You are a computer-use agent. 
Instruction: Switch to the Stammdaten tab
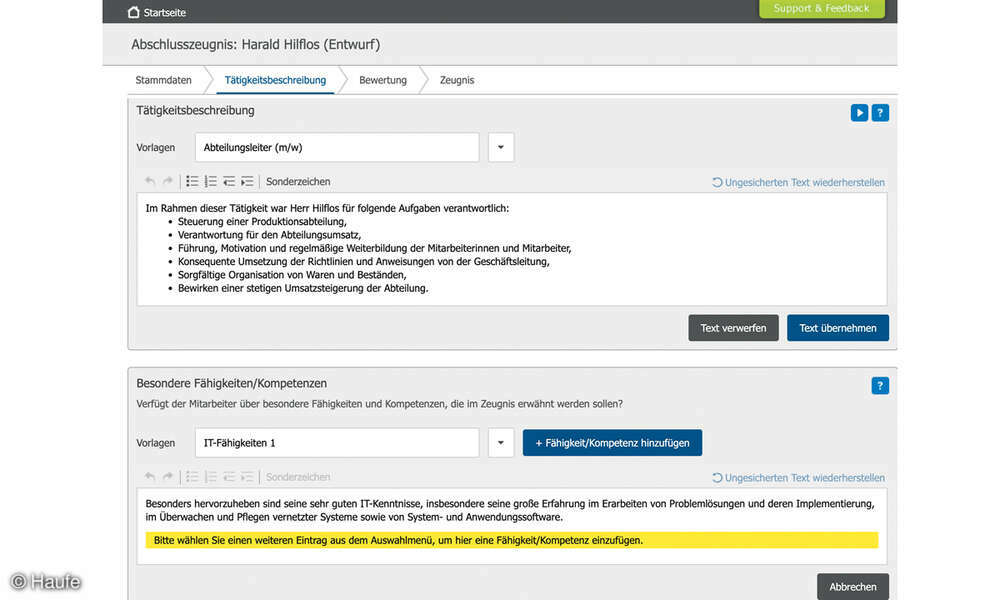pos(163,80)
